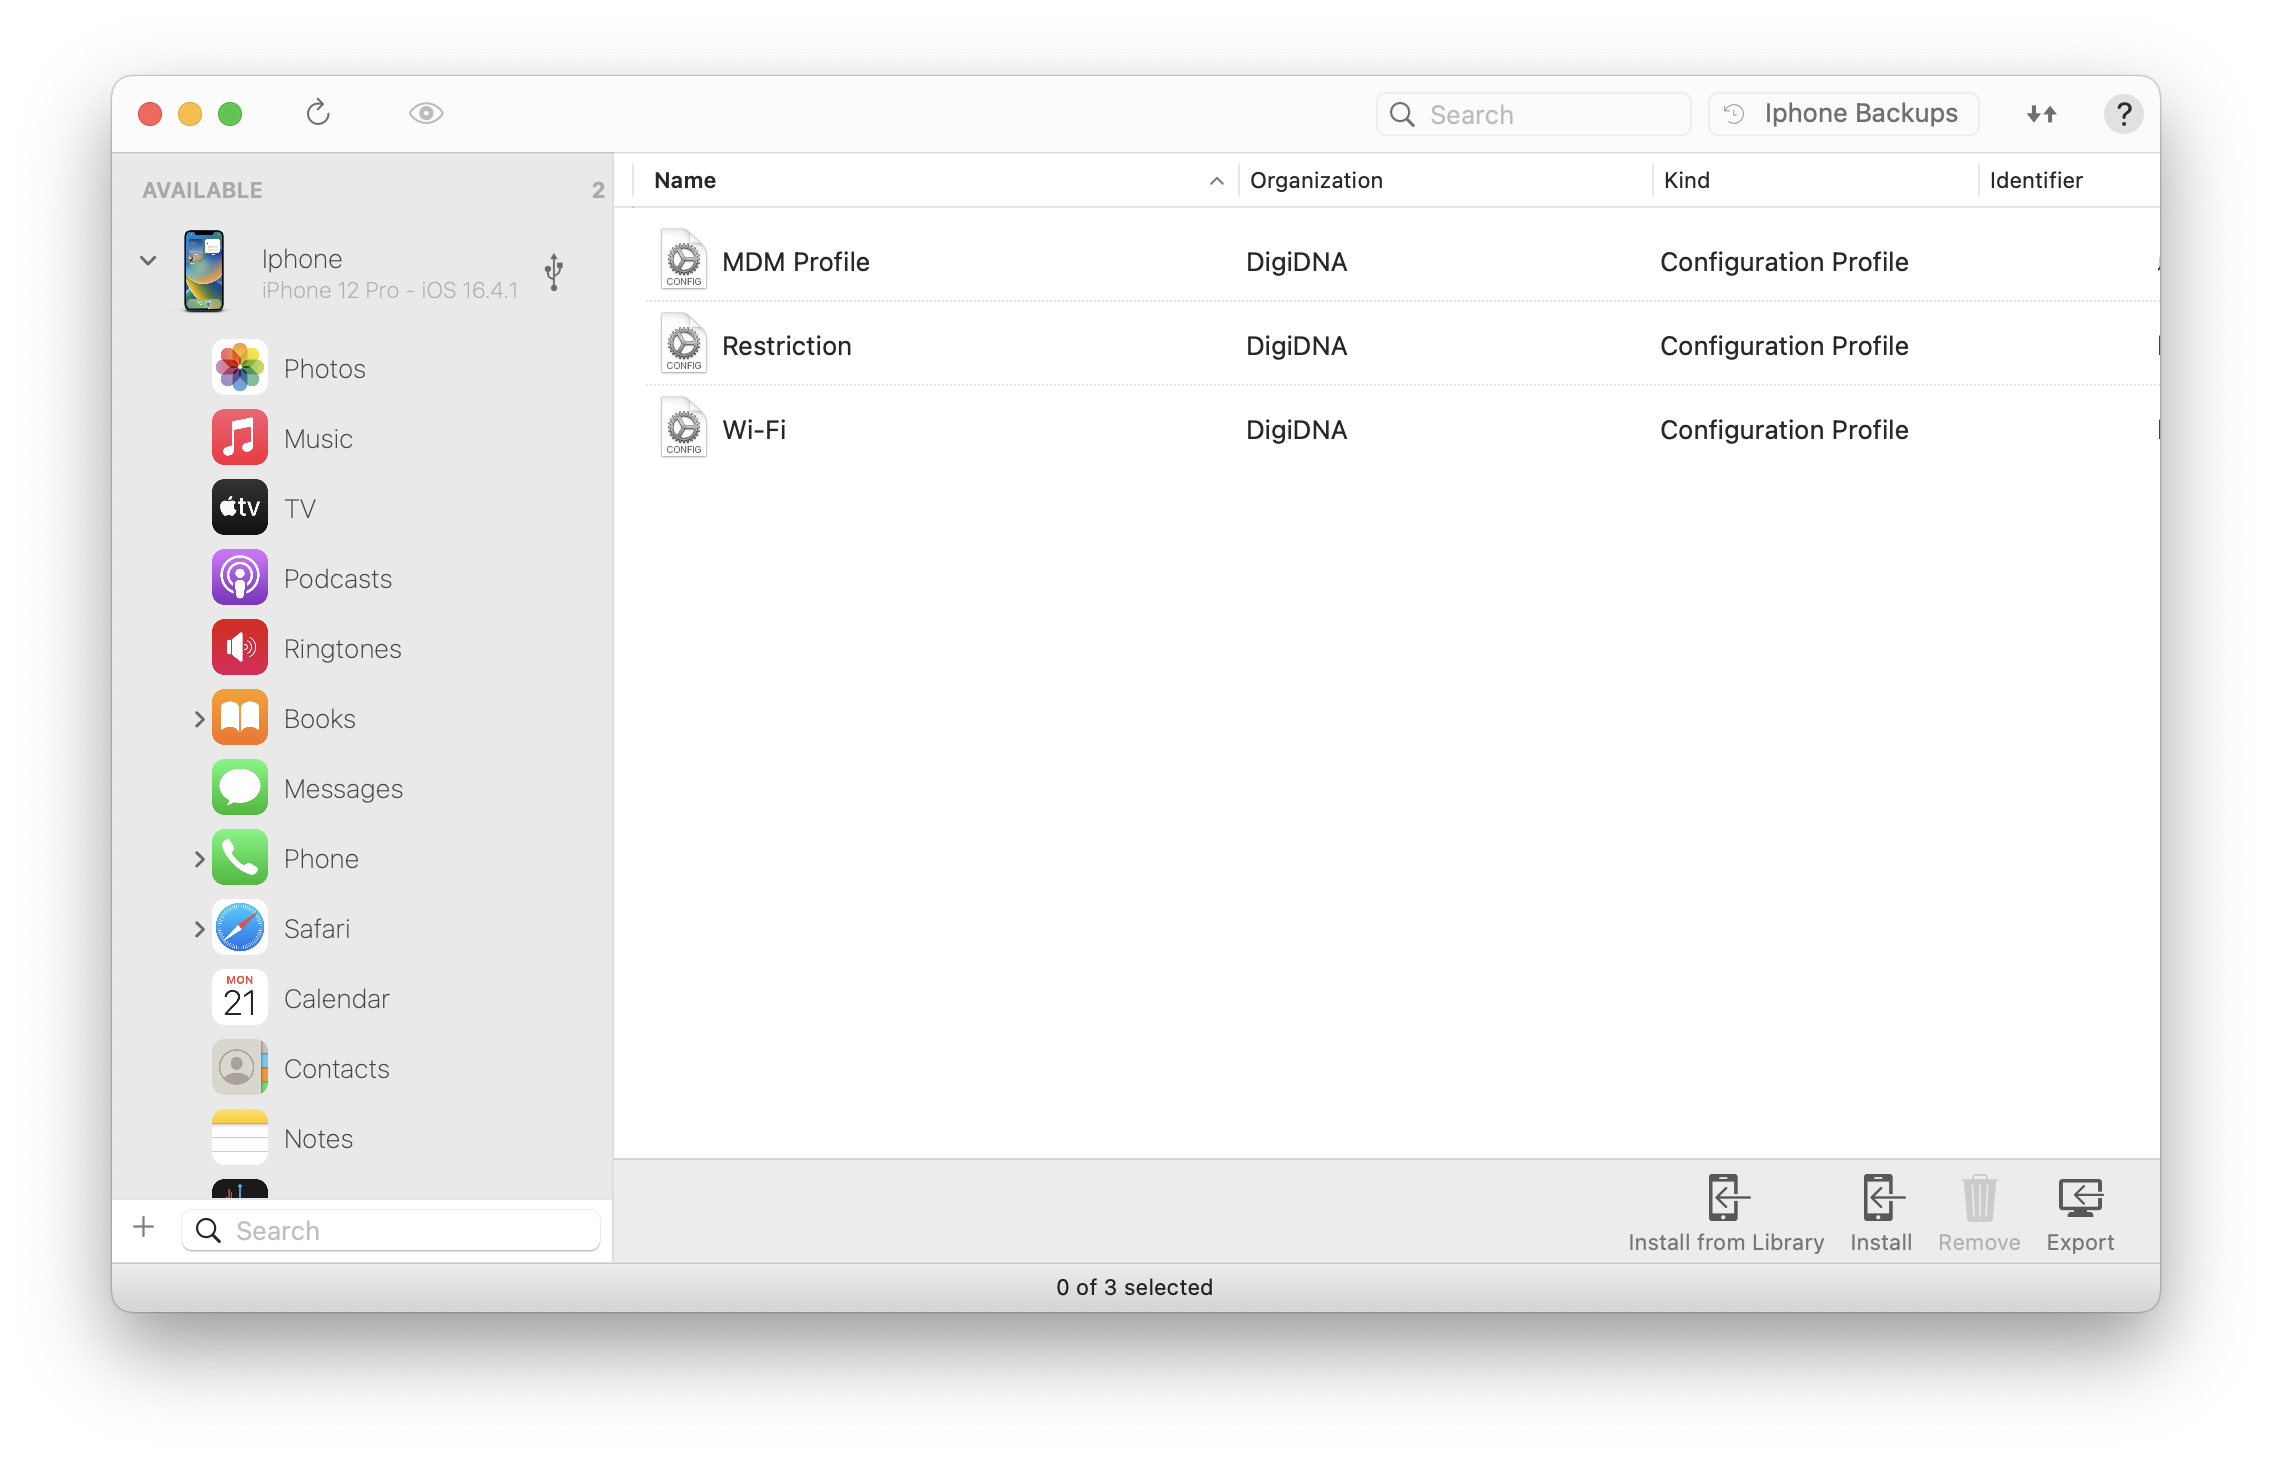The height and width of the screenshot is (1460, 2272).
Task: Click the MDM Profile config file icon
Action: point(684,260)
